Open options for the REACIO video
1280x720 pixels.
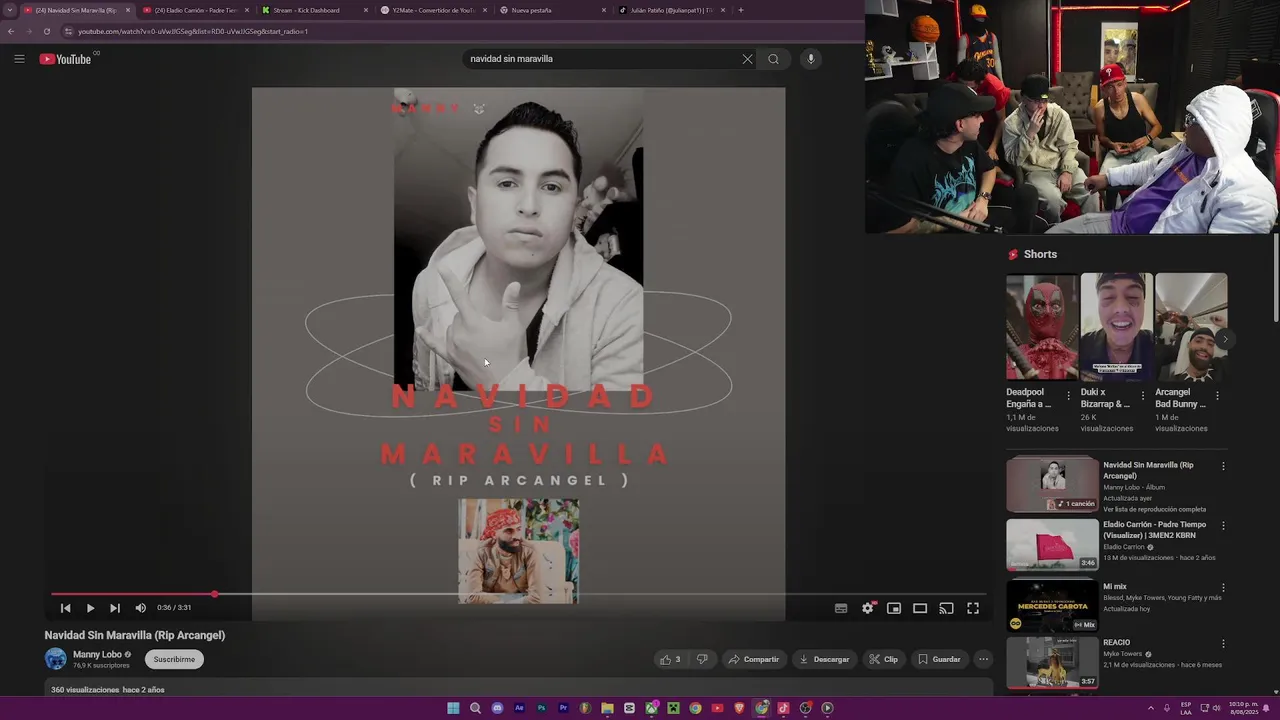coord(1222,644)
